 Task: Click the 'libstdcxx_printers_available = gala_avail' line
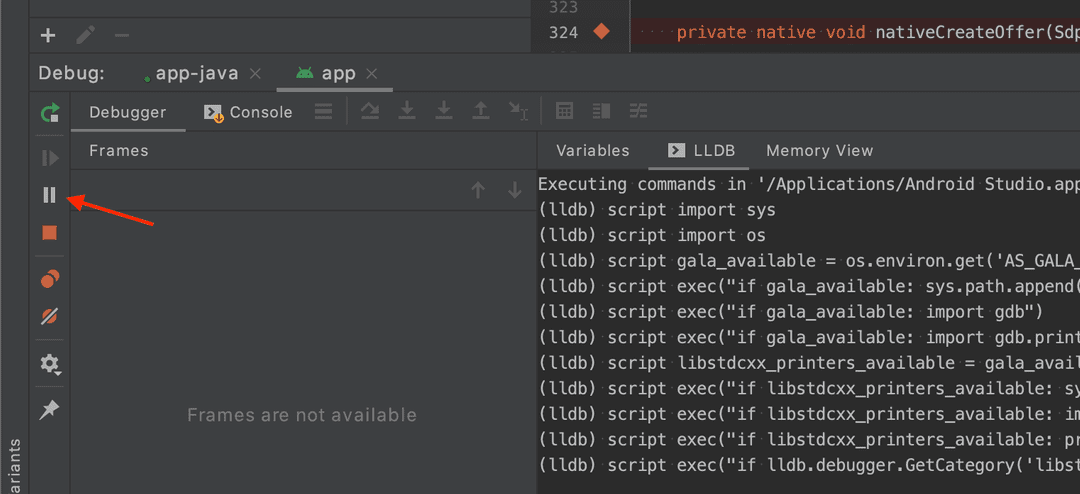[x=809, y=362]
